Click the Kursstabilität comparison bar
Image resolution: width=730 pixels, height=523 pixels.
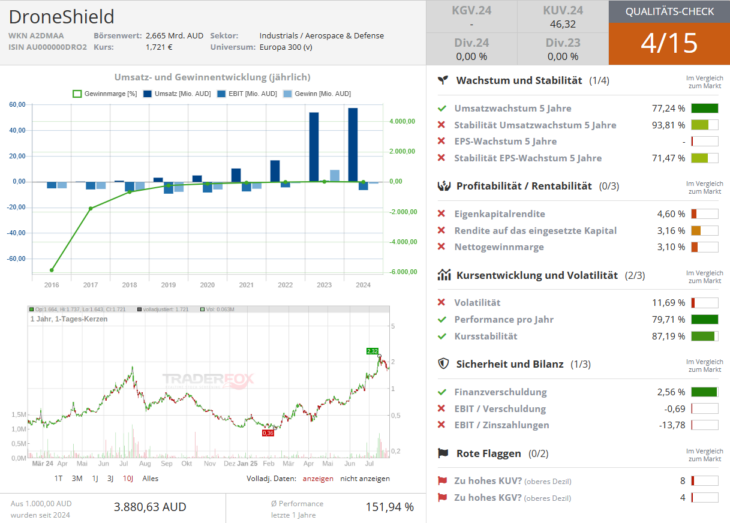tap(704, 336)
